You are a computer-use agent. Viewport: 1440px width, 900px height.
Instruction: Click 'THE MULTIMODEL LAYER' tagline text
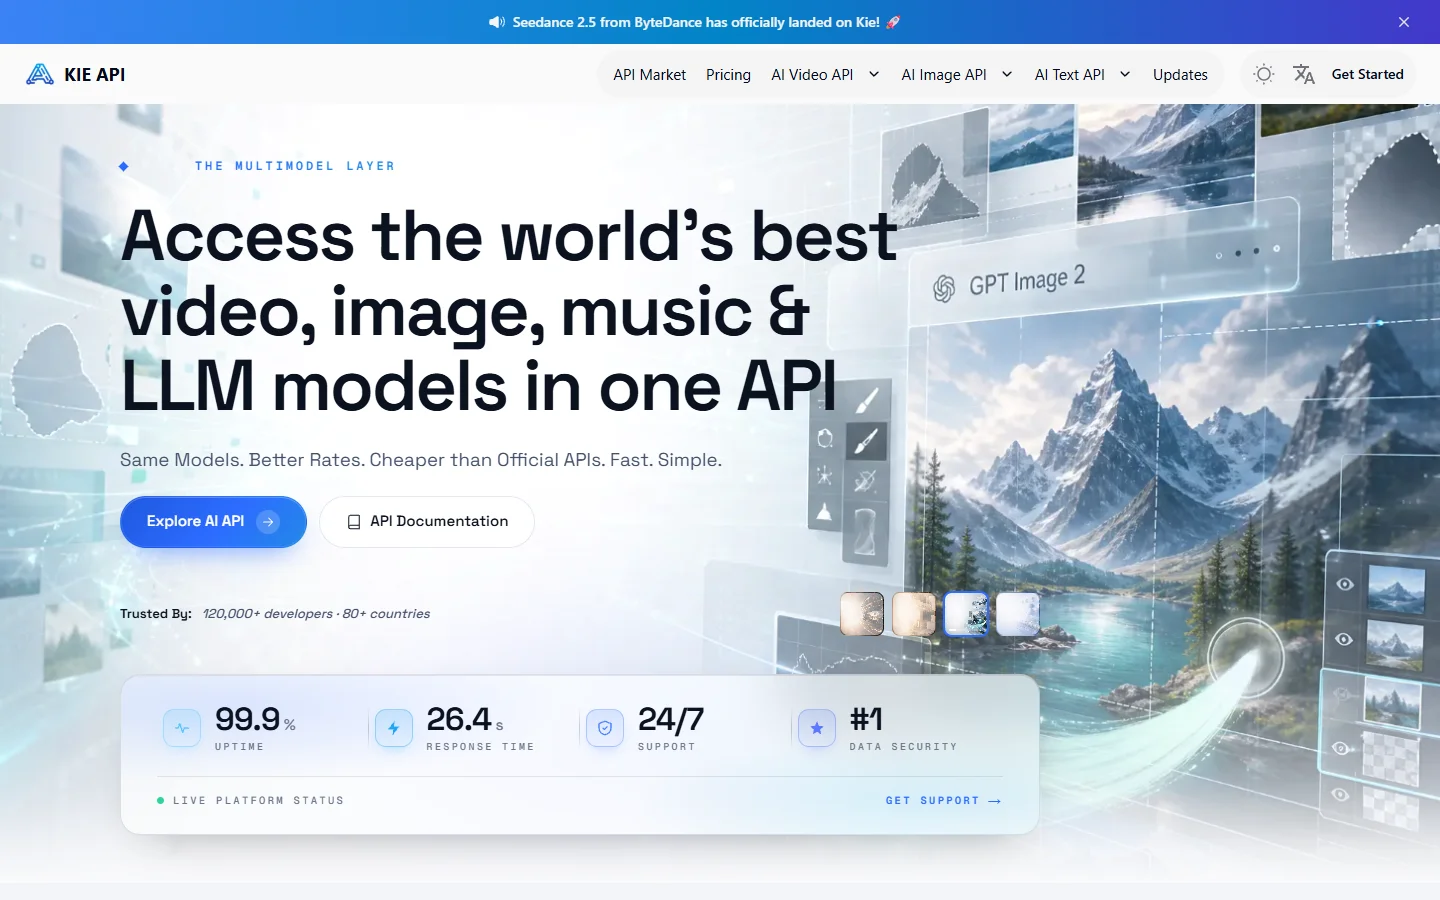coord(295,166)
